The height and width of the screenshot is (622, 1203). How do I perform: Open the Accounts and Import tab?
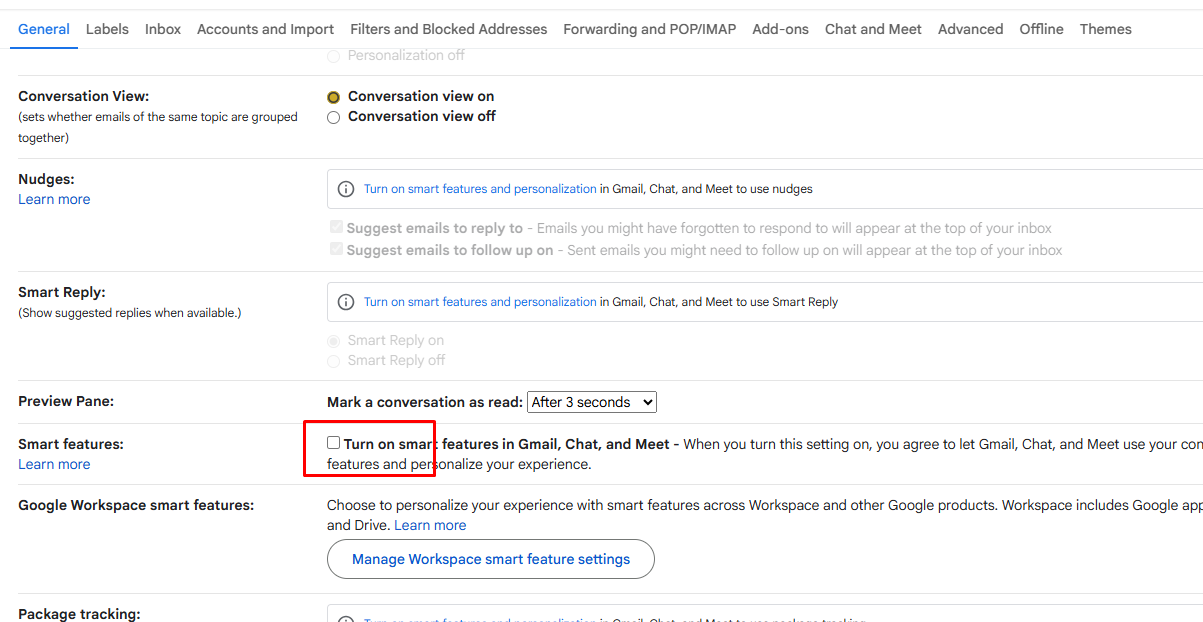pyautogui.click(x=265, y=29)
